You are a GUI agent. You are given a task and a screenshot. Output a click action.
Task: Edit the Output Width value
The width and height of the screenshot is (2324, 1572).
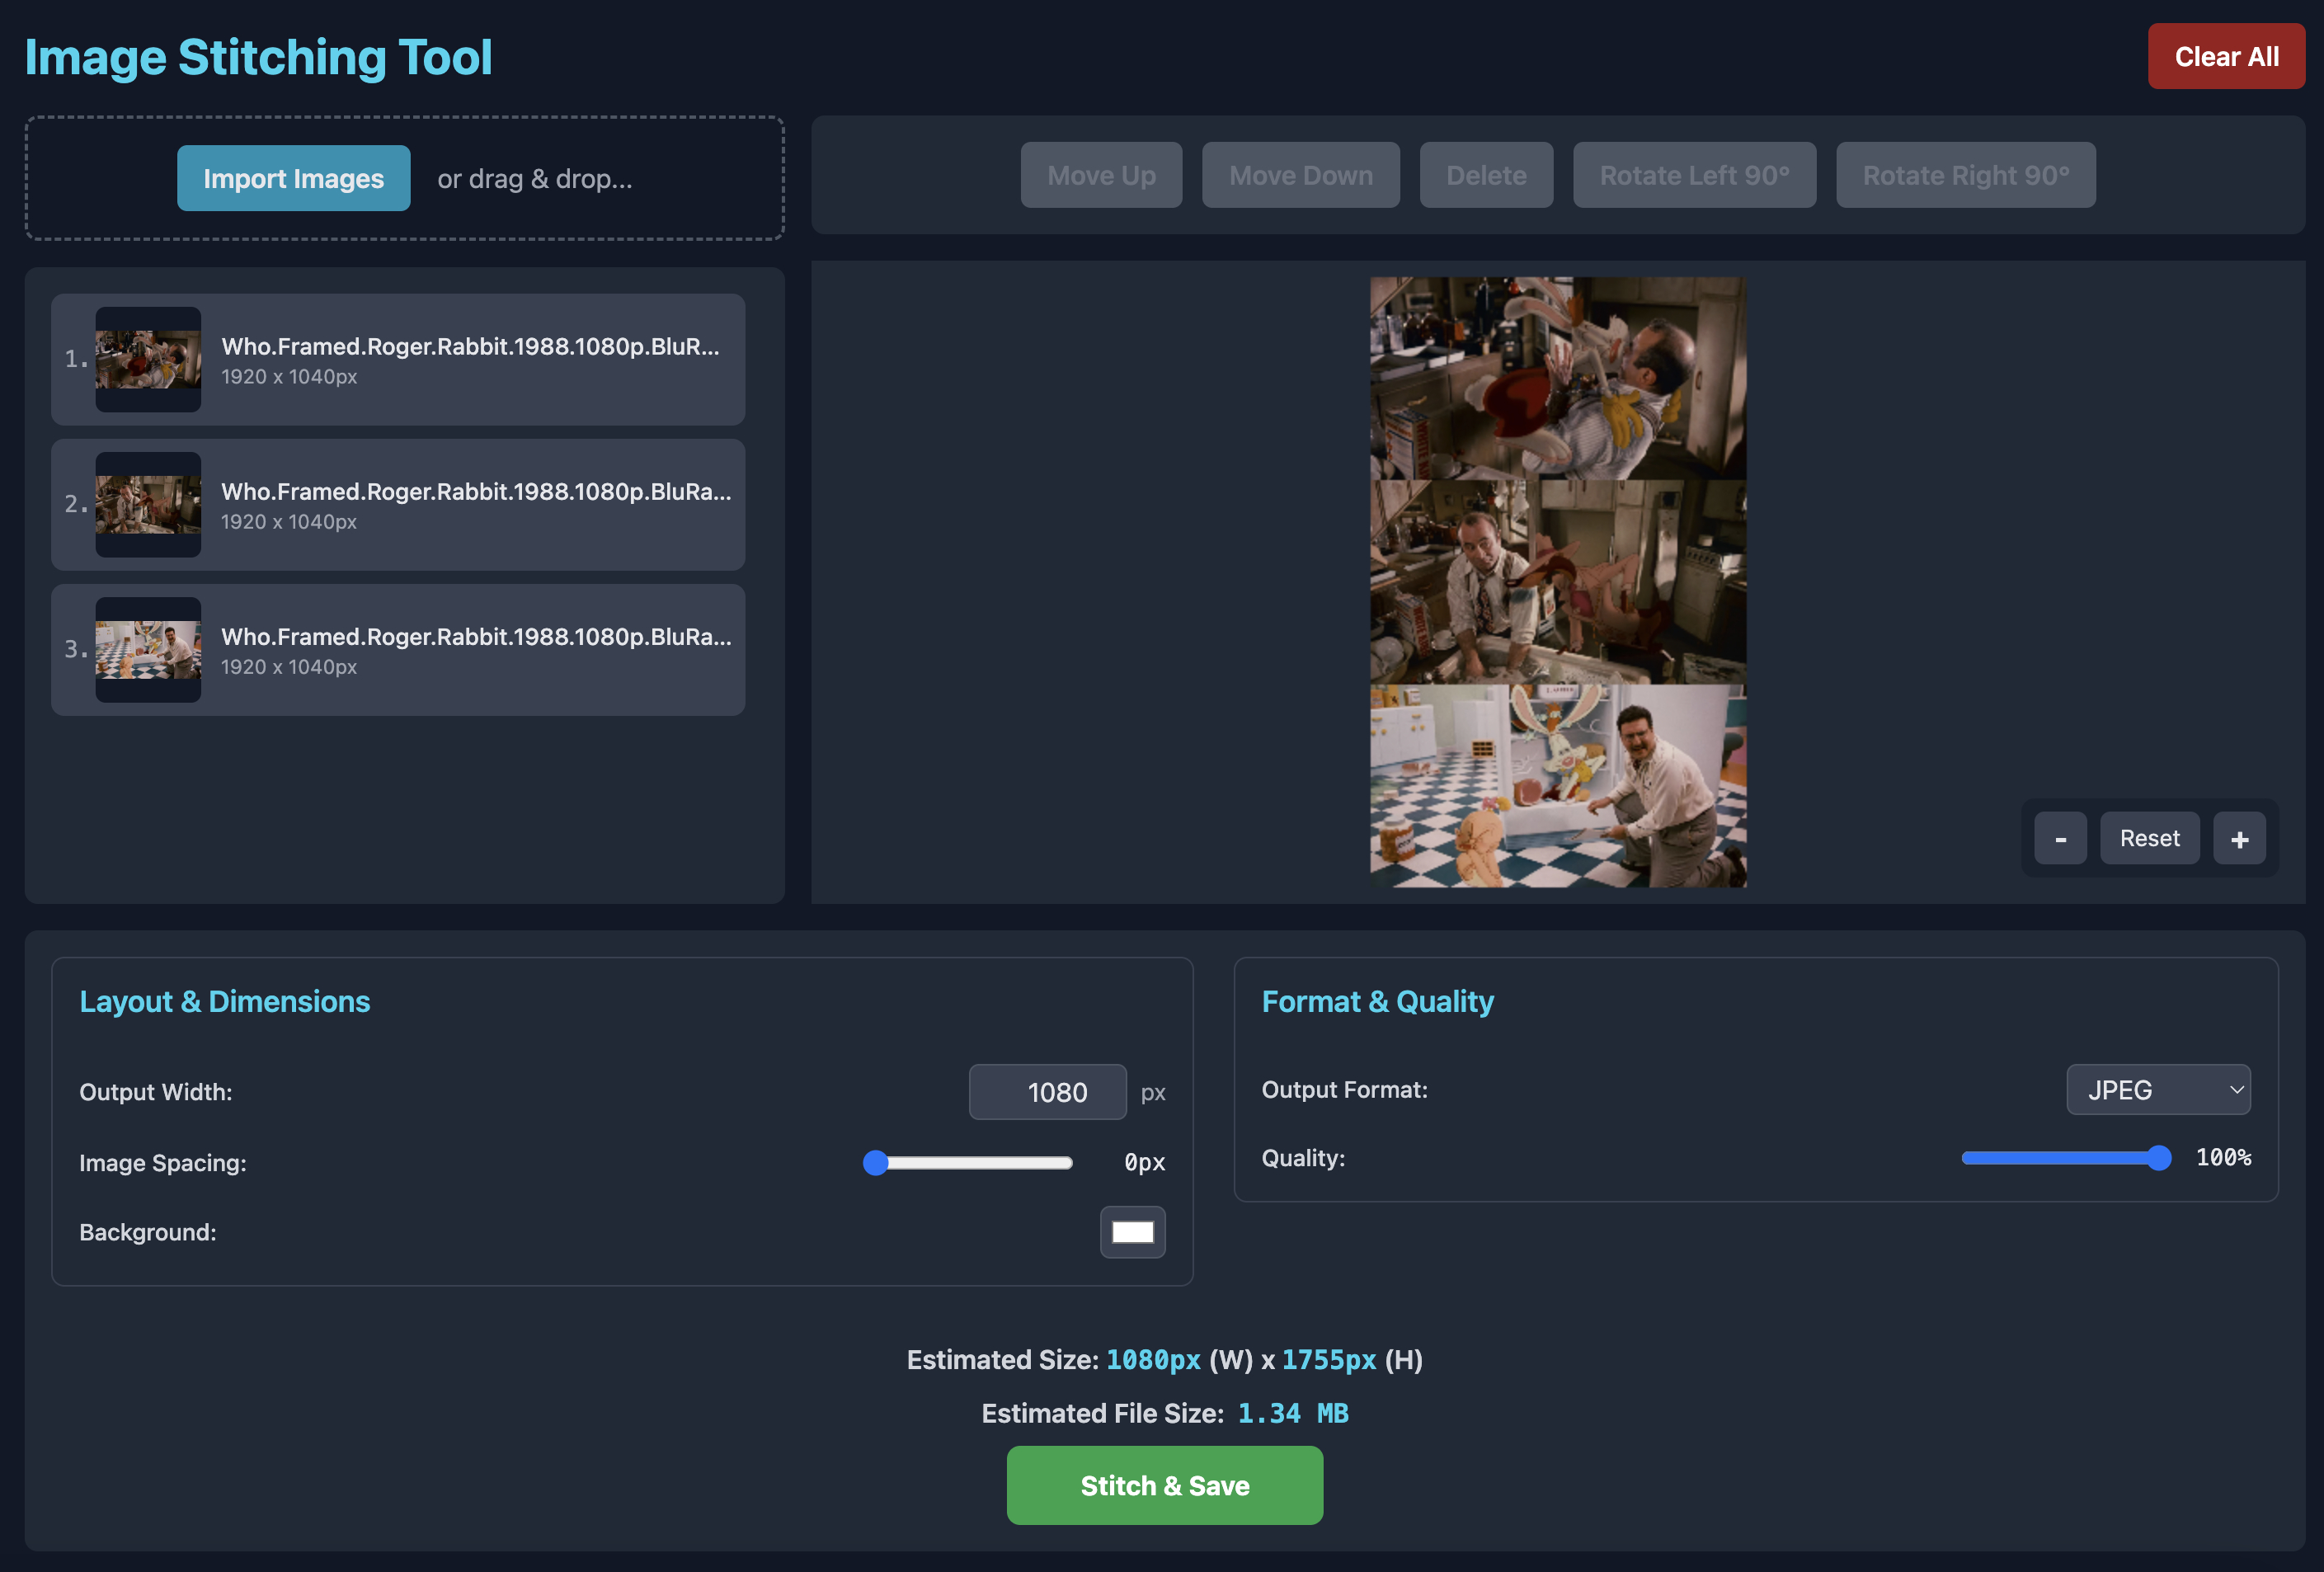[x=1047, y=1092]
